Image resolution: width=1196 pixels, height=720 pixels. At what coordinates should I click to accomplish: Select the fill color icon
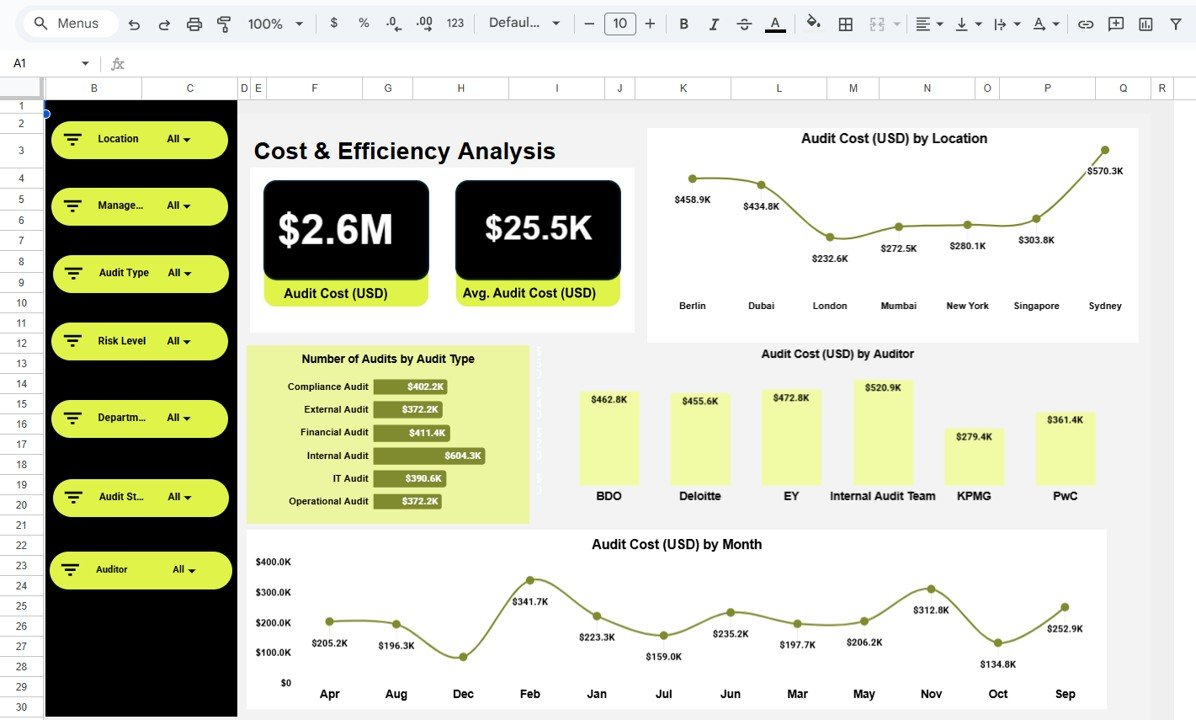coord(812,23)
